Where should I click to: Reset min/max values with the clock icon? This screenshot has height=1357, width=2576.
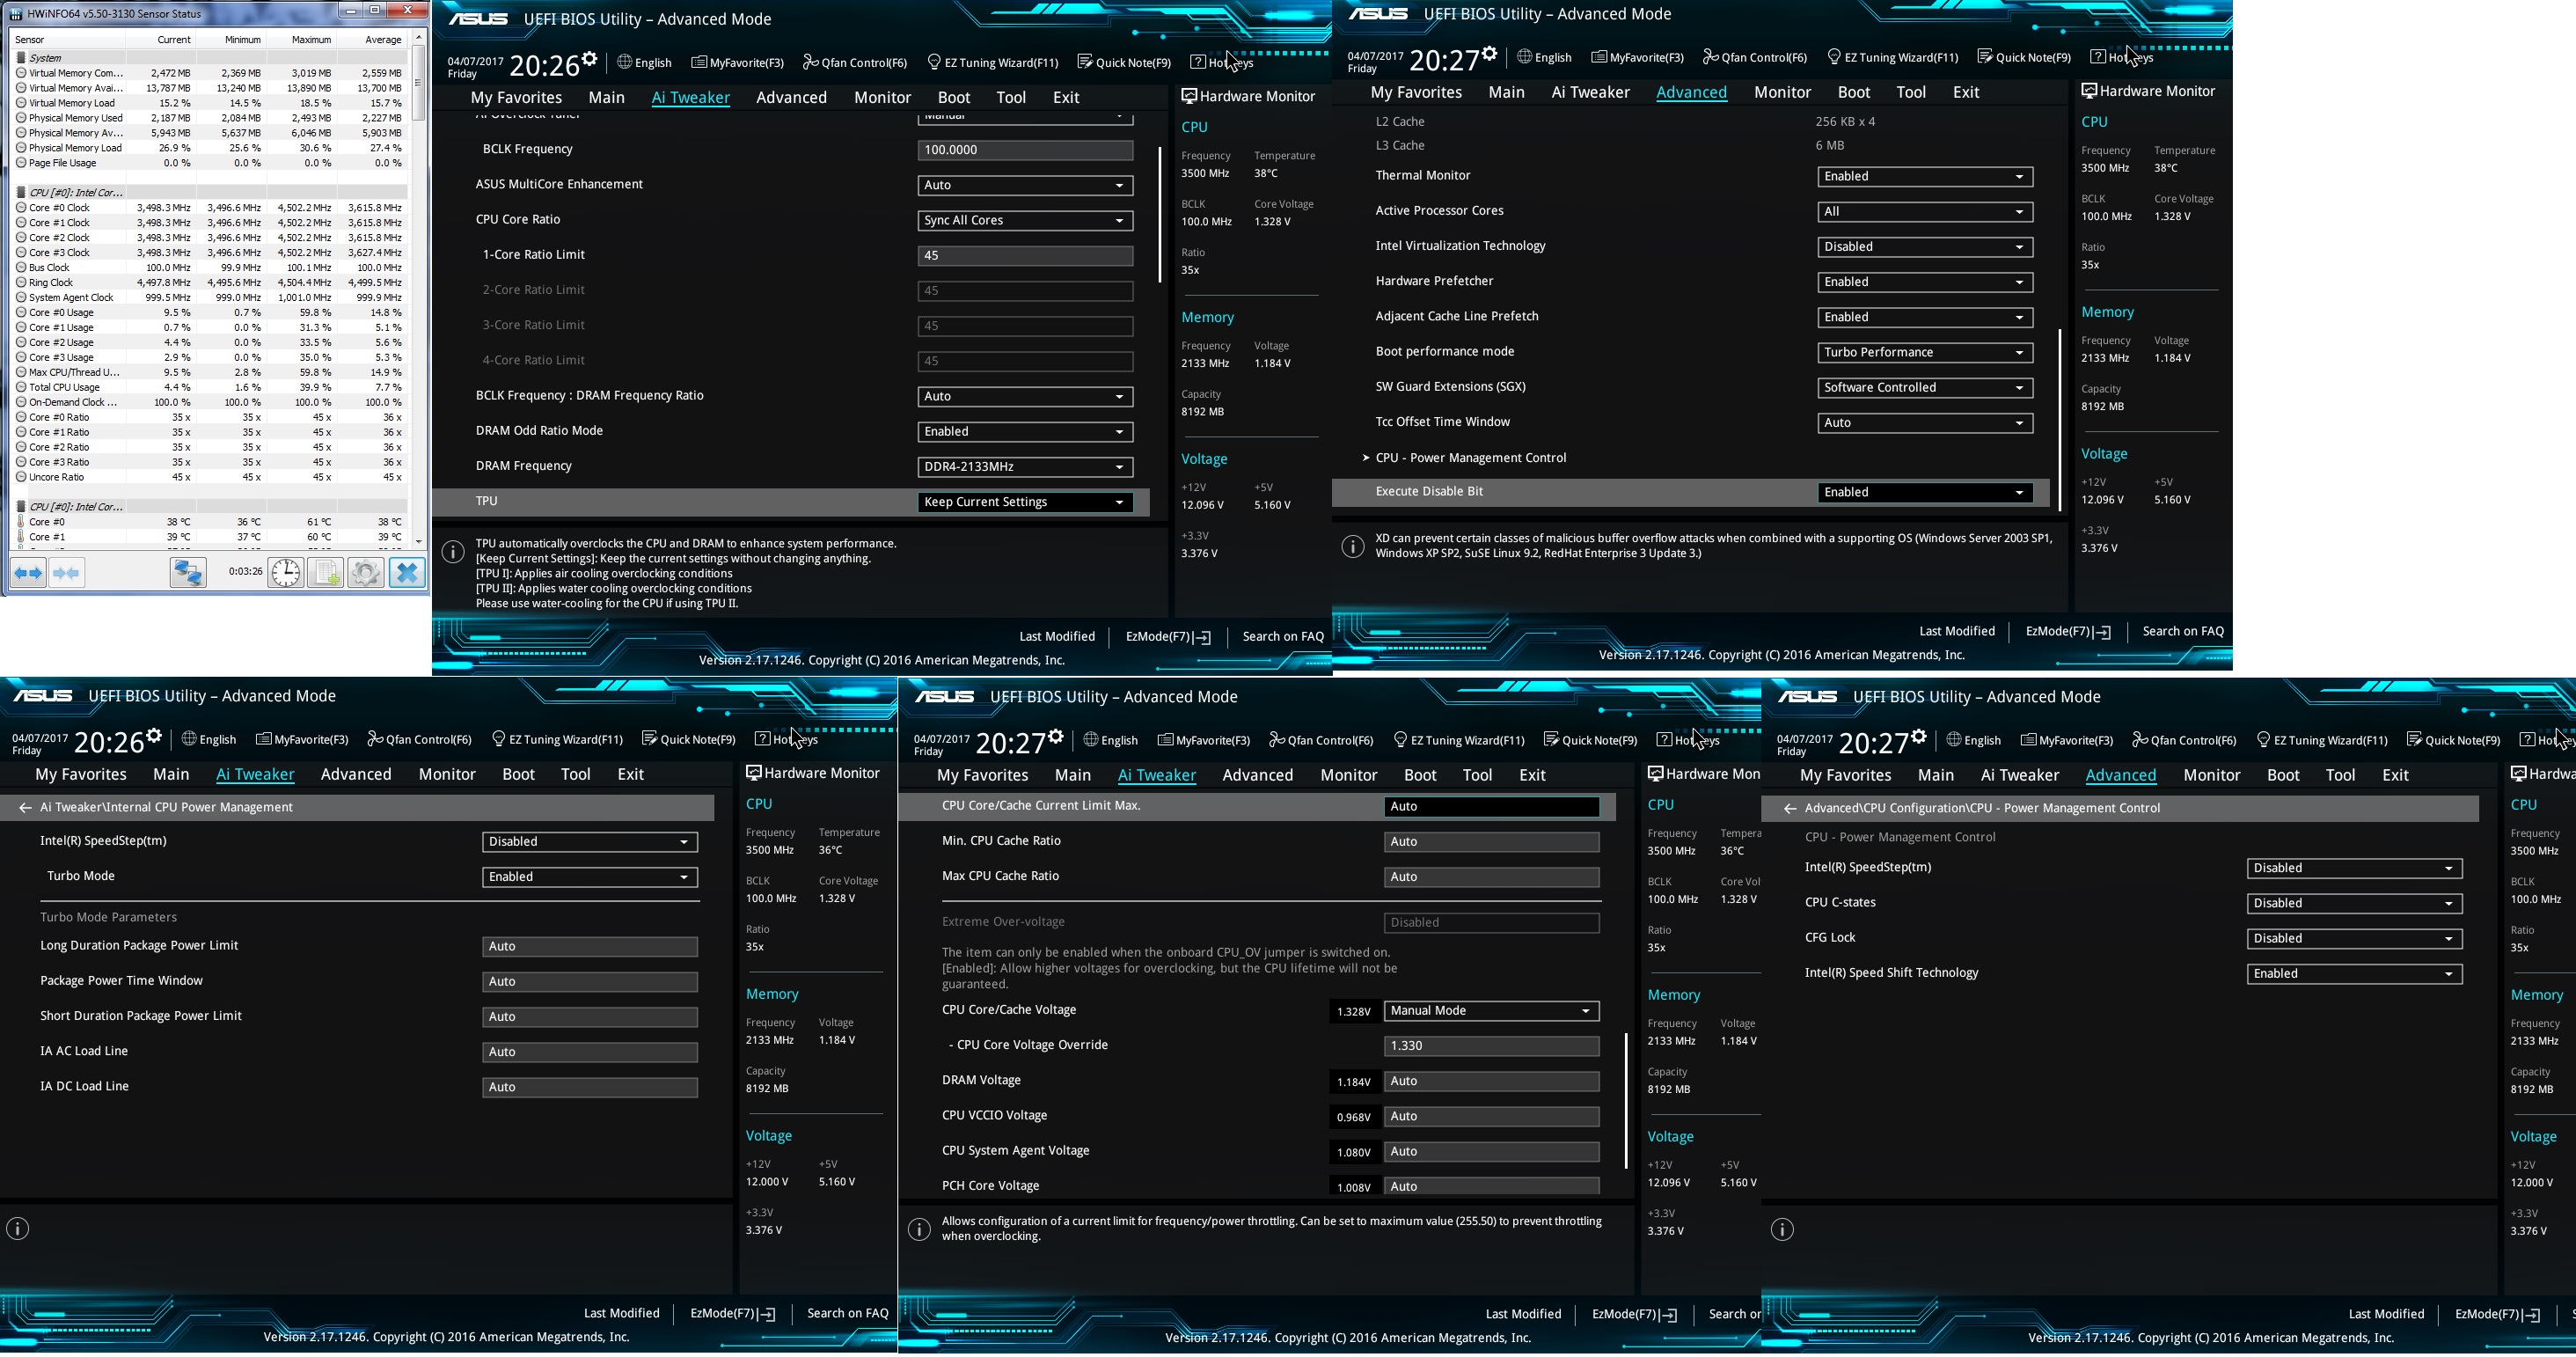286,573
